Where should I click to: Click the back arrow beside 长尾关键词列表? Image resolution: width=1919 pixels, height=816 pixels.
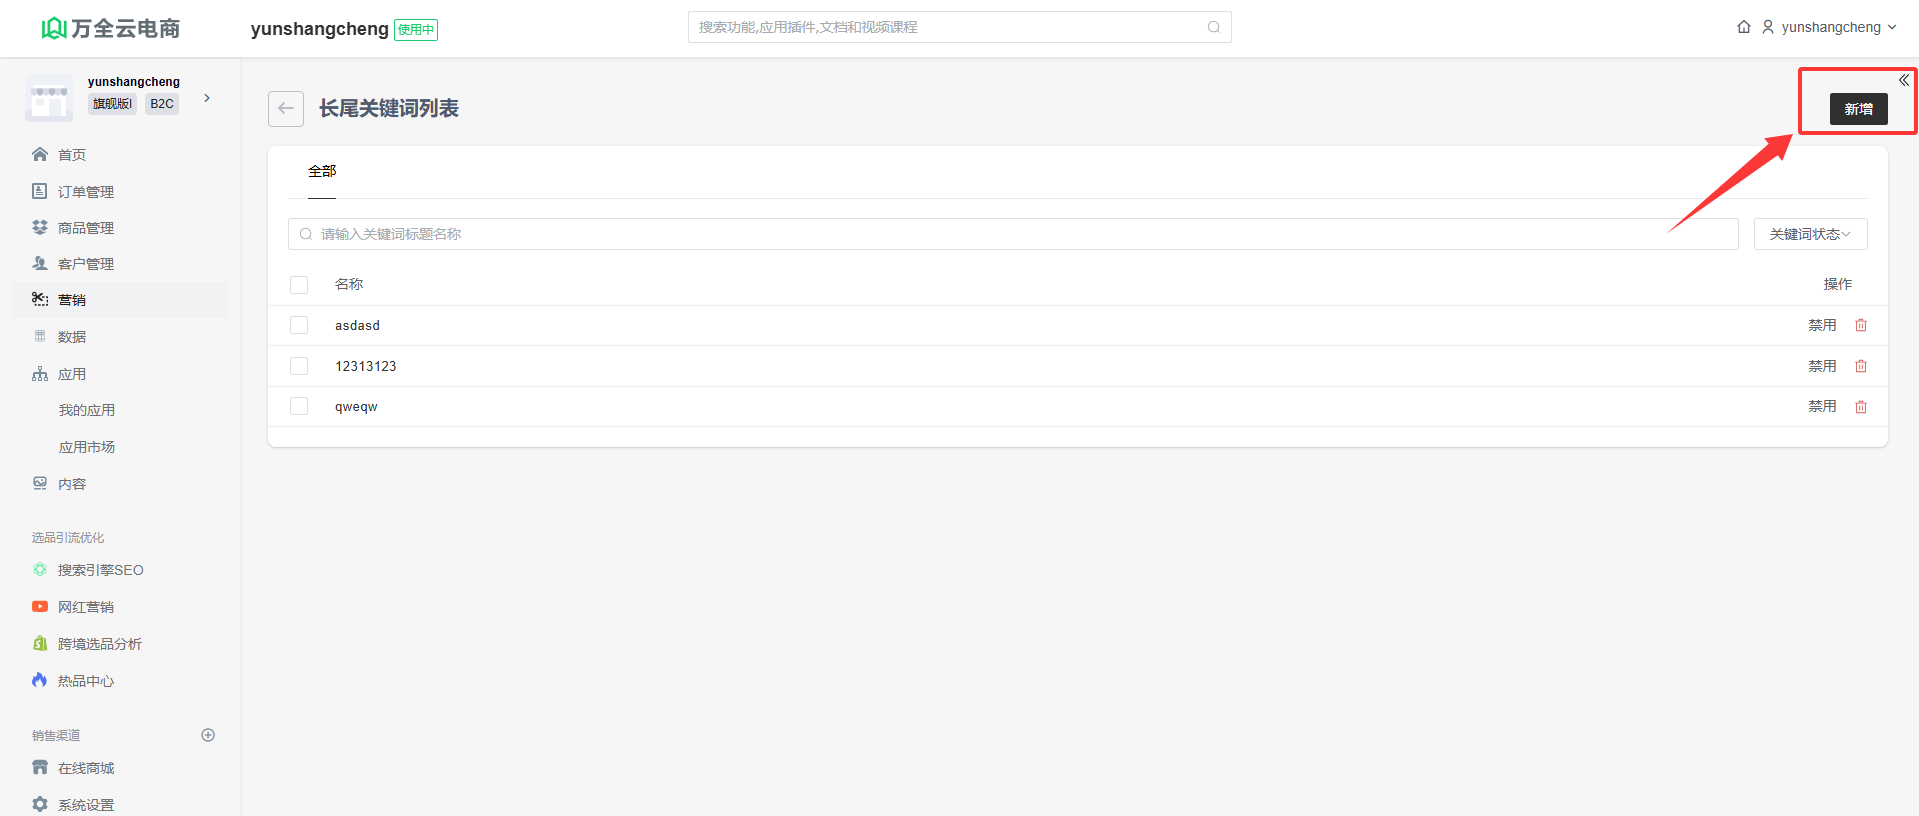pyautogui.click(x=286, y=109)
